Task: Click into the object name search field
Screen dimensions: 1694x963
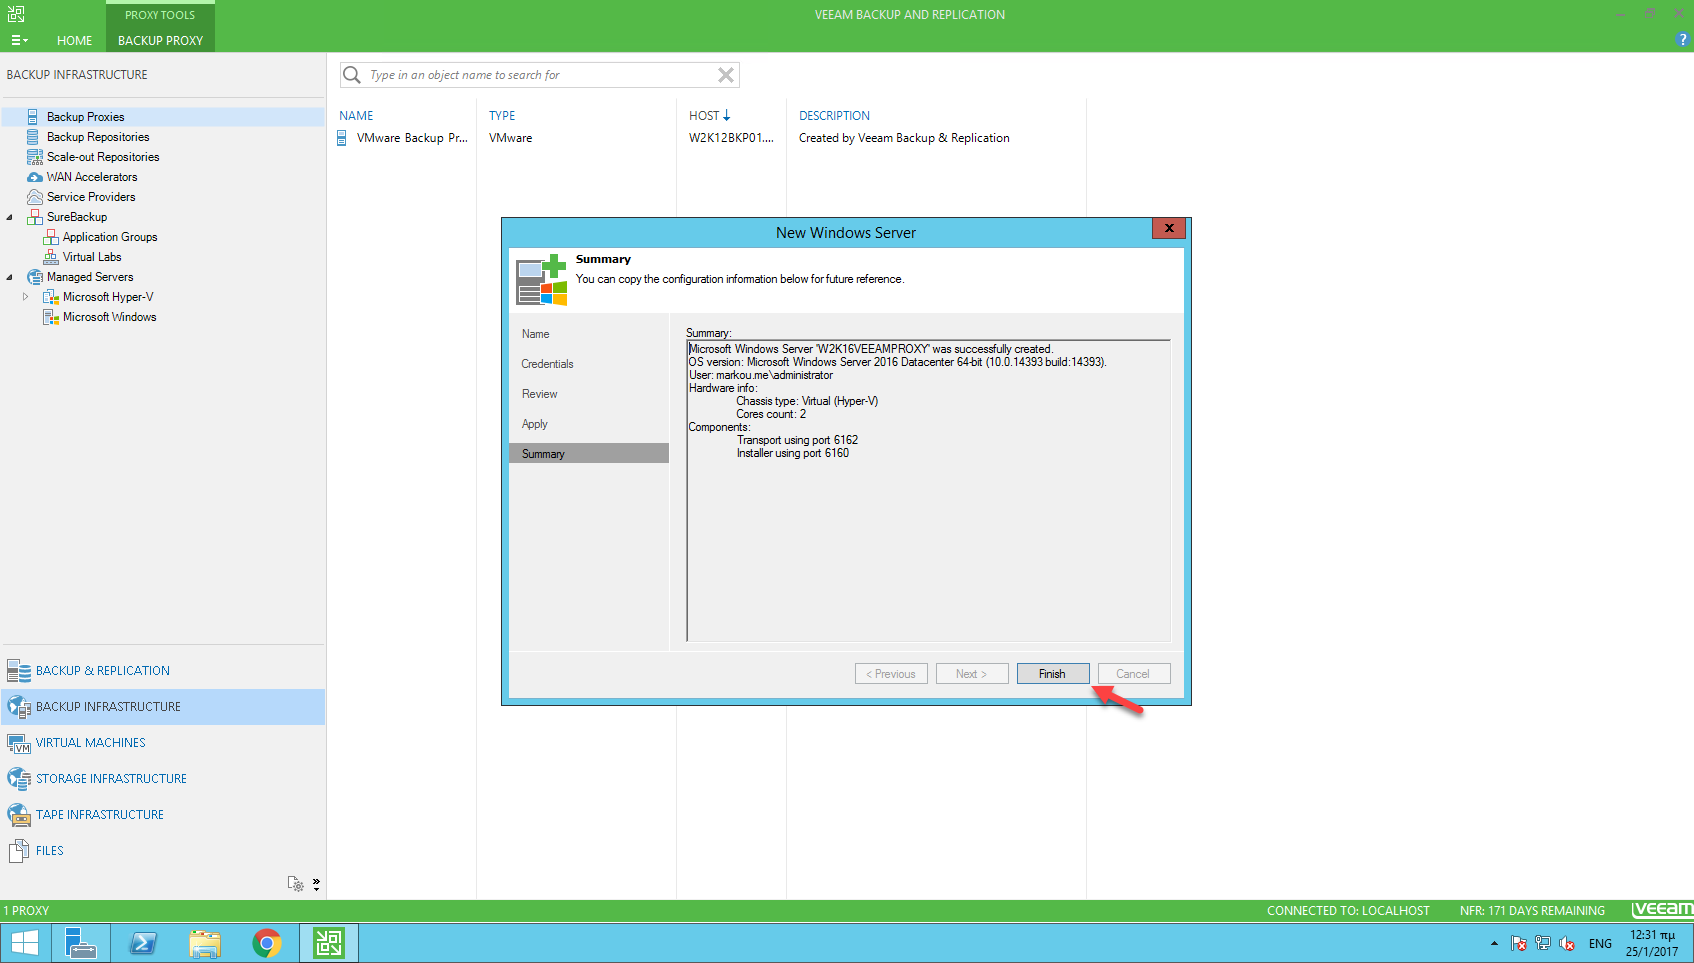Action: [540, 75]
